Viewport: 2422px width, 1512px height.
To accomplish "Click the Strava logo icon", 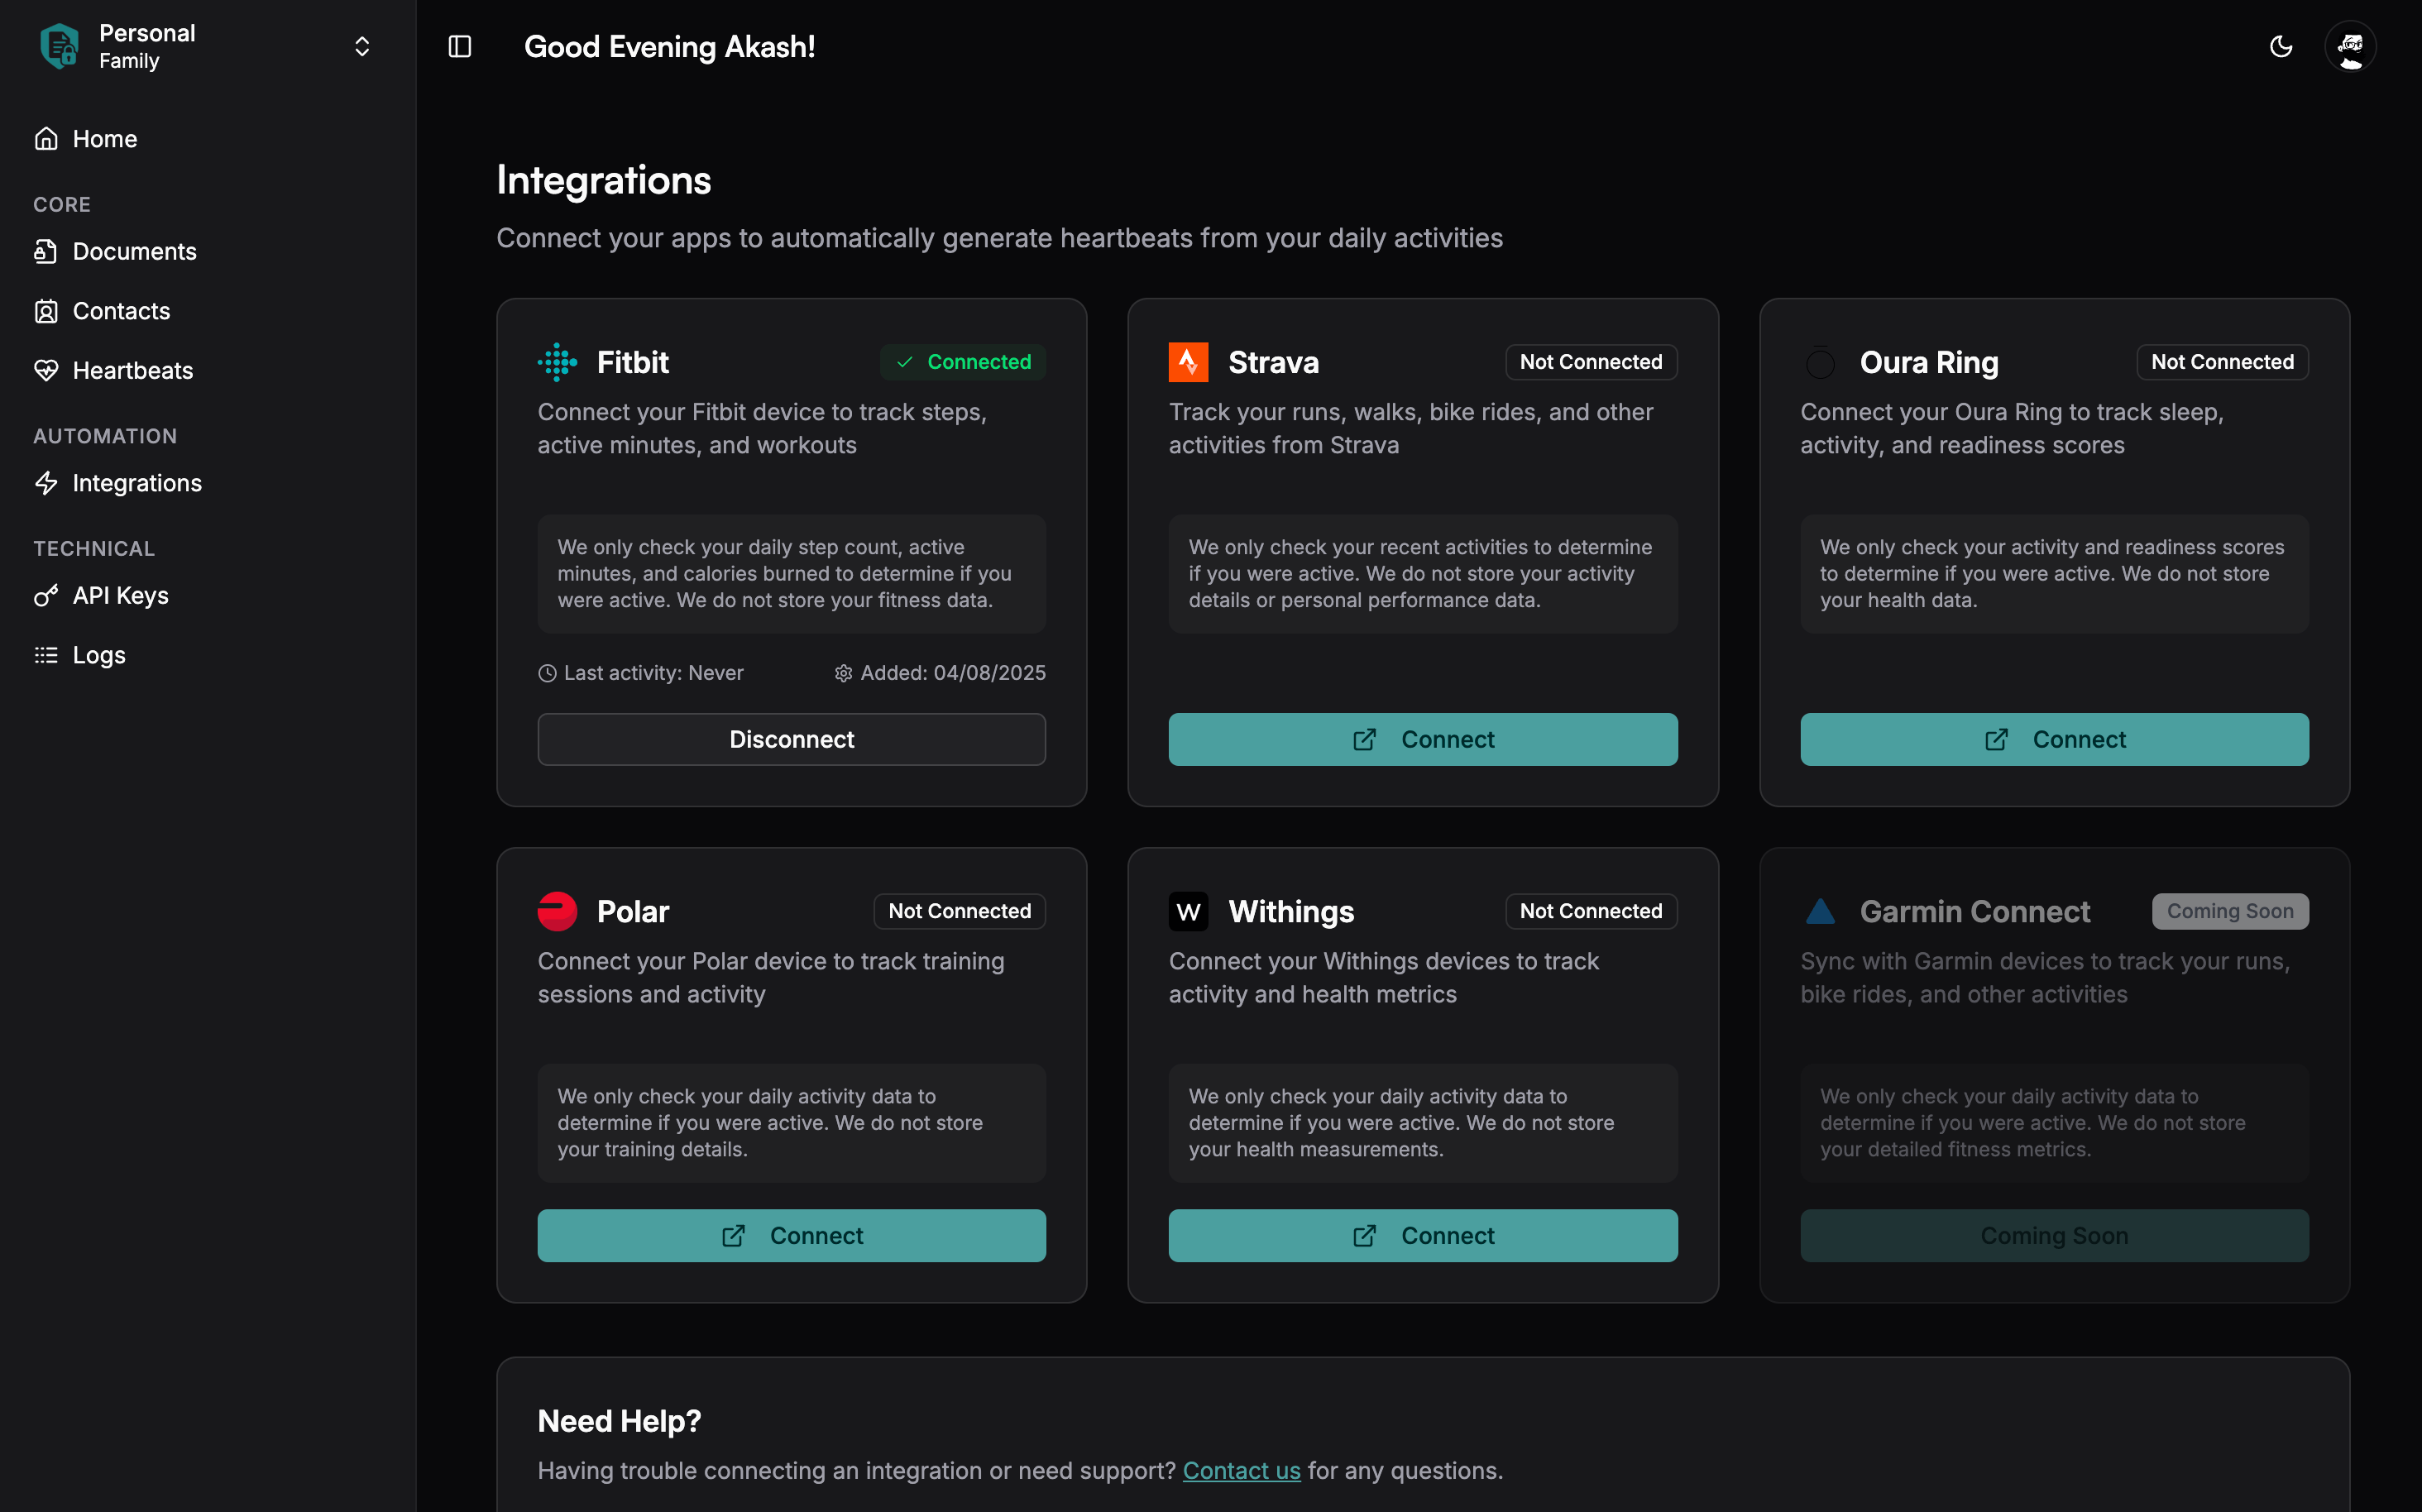I will click(x=1188, y=362).
